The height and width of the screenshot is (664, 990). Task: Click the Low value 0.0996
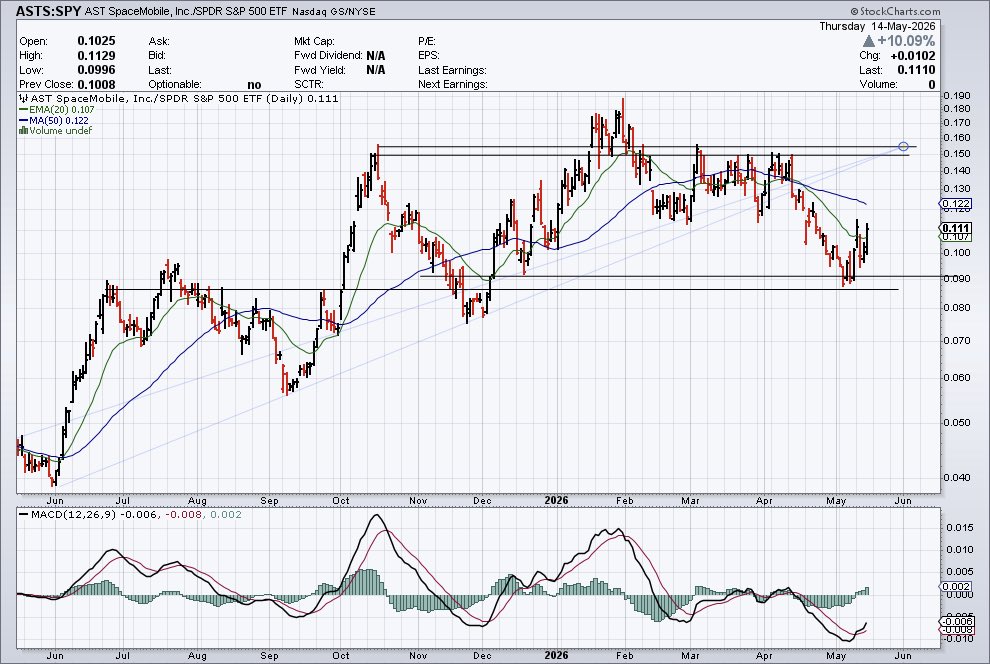(x=97, y=70)
